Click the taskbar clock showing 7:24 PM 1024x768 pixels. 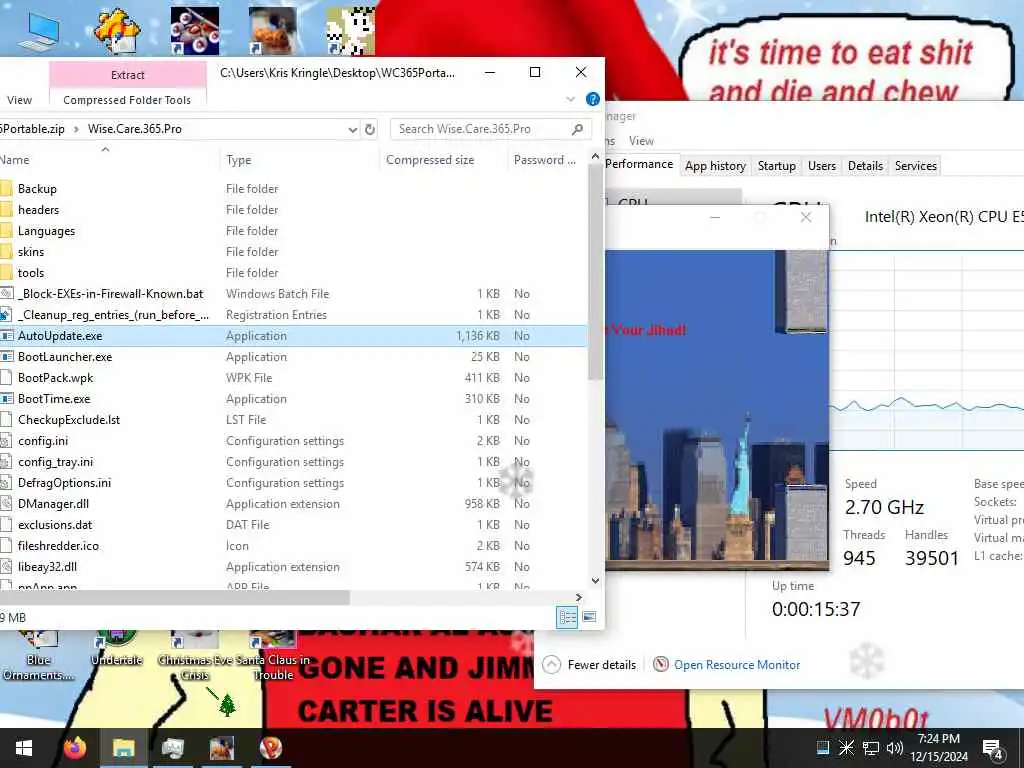pyautogui.click(x=938, y=748)
